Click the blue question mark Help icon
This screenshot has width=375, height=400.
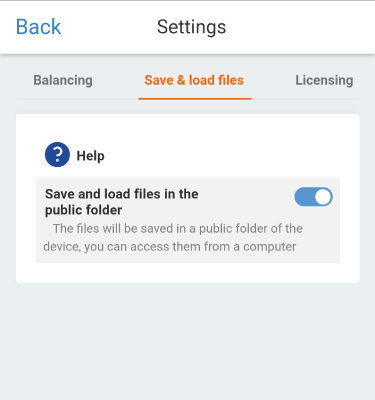click(x=57, y=155)
